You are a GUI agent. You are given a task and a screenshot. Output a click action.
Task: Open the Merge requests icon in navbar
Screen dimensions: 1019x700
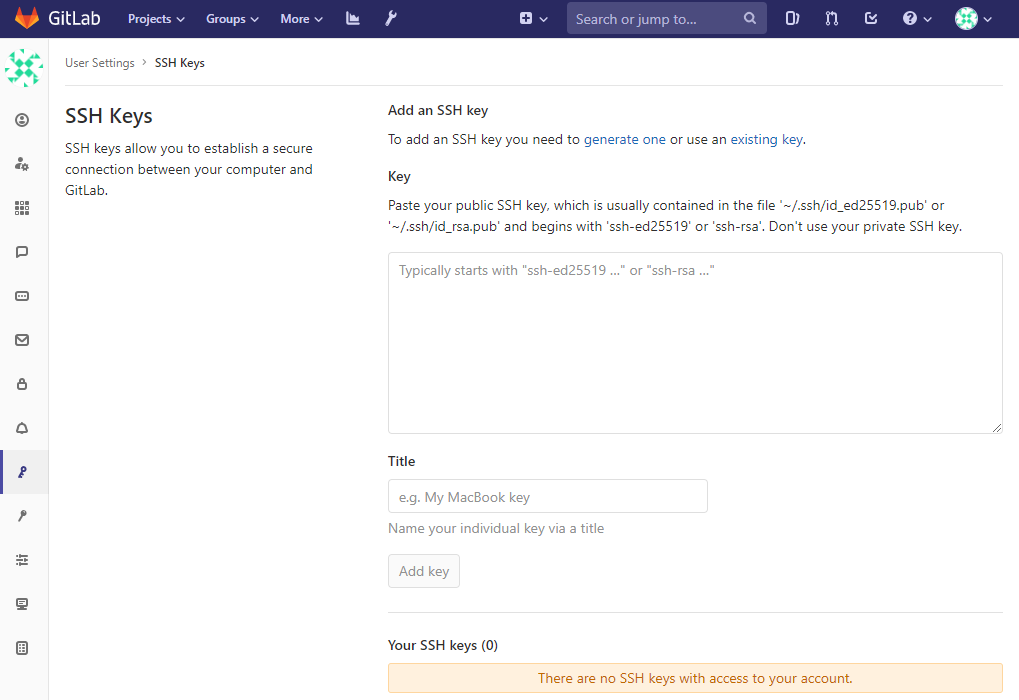[x=832, y=19]
